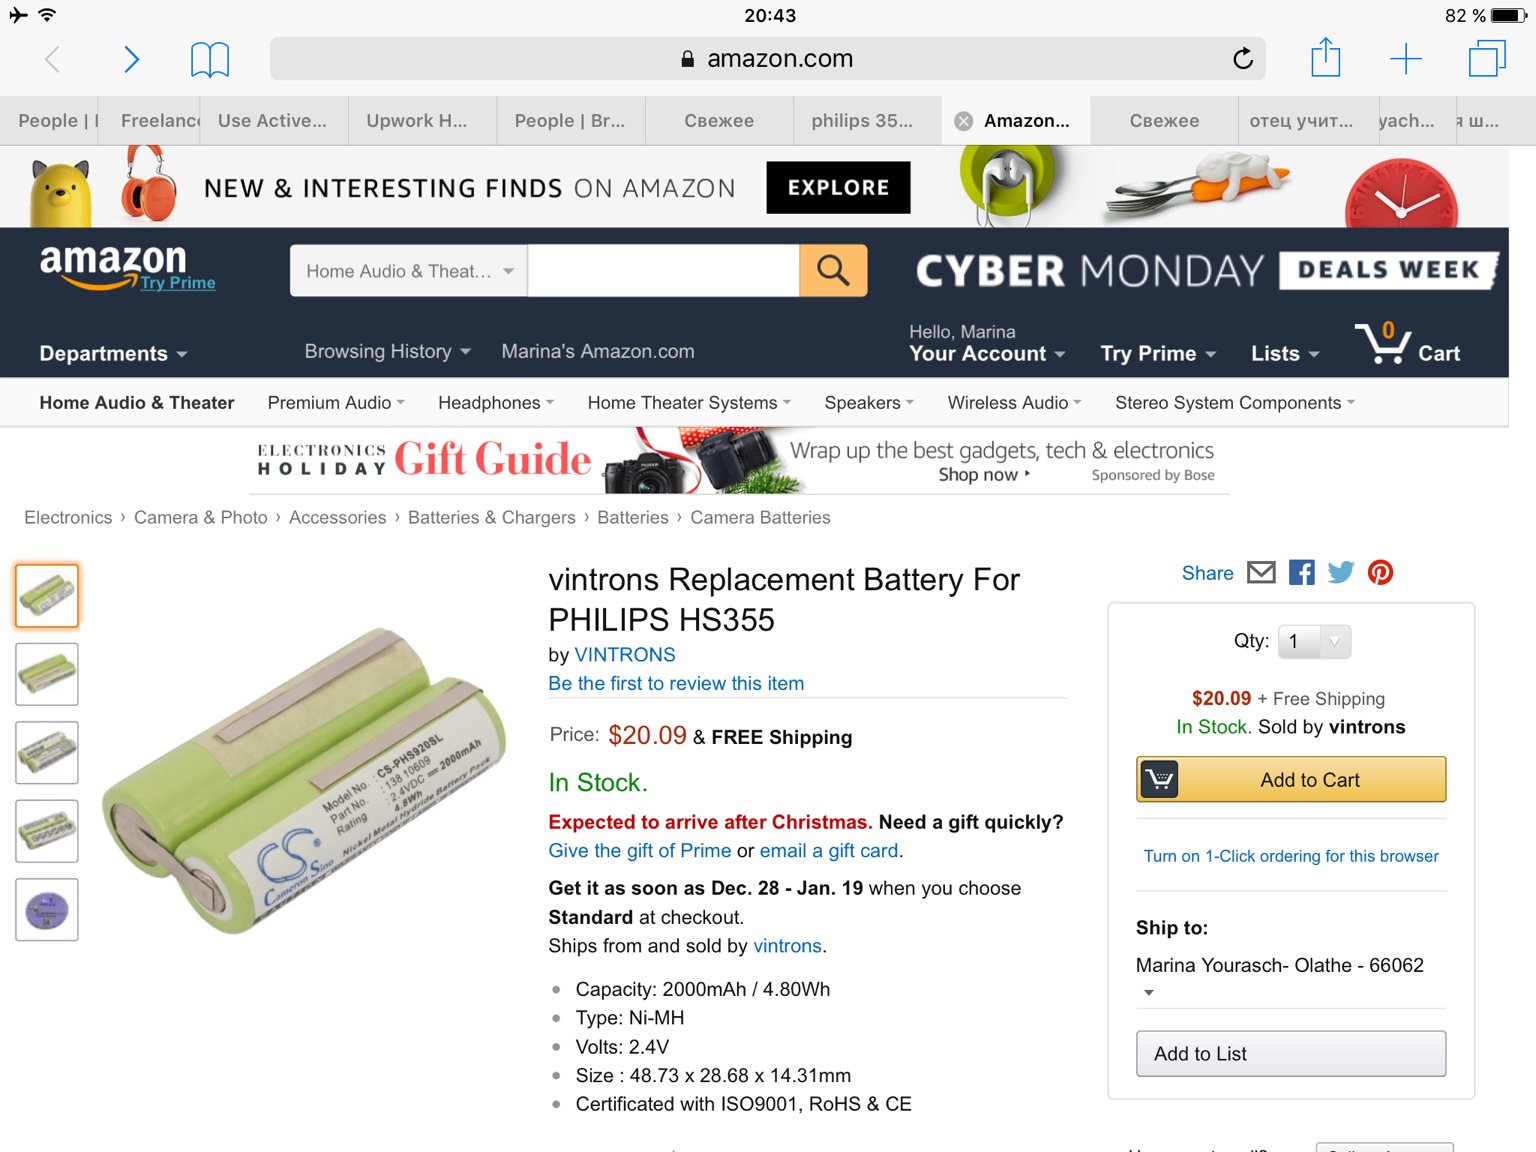The image size is (1536, 1152).
Task: Open a new Safari tab with plus
Action: coord(1405,59)
